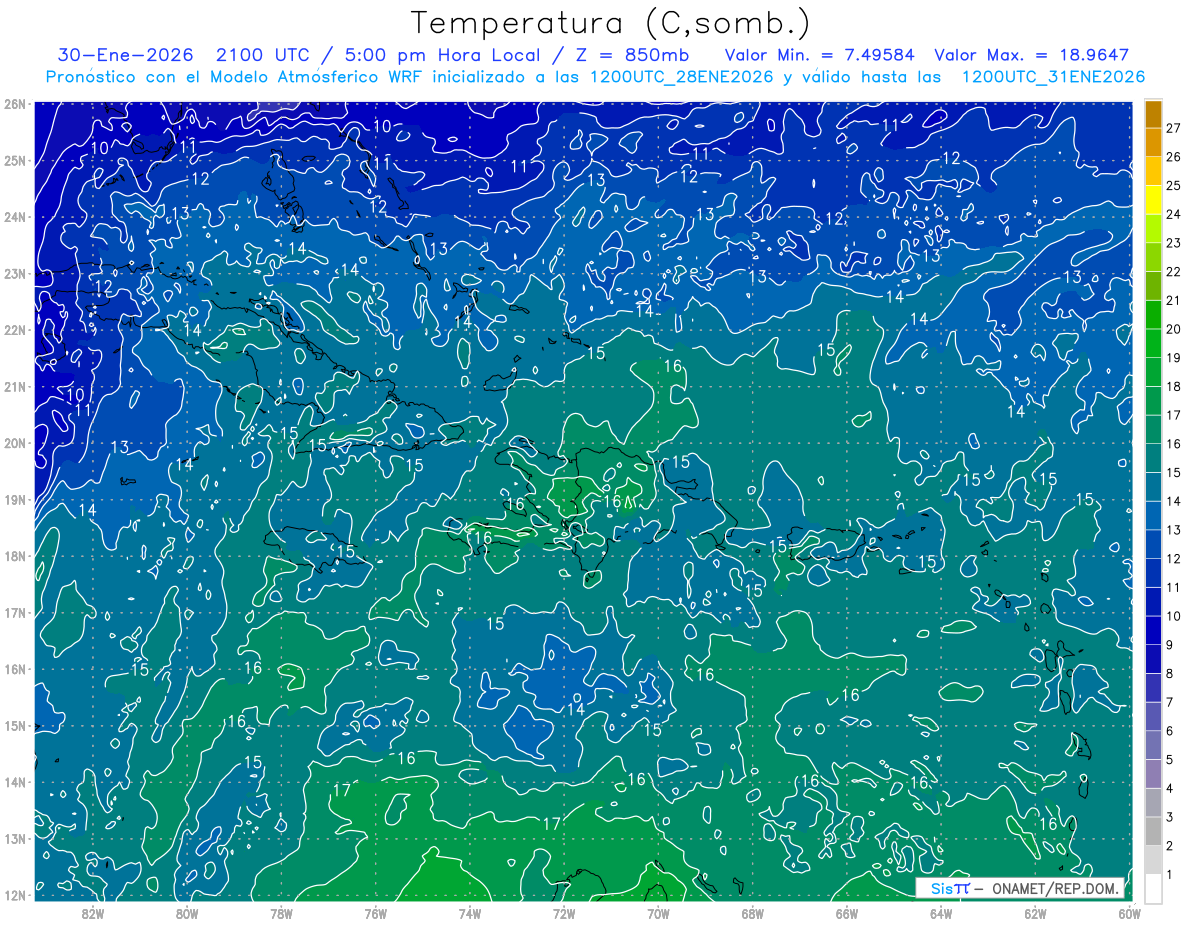The width and height of the screenshot is (1200, 927).
Task: Click the latitude axis label "14N"
Action: click(x=15, y=782)
